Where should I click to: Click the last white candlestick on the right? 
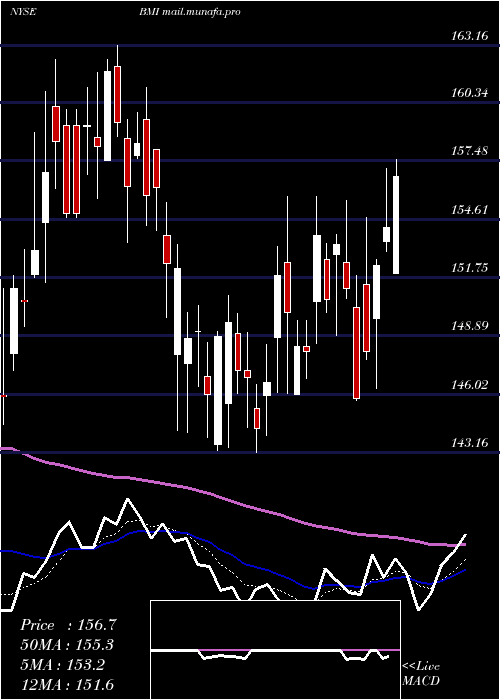[396, 225]
